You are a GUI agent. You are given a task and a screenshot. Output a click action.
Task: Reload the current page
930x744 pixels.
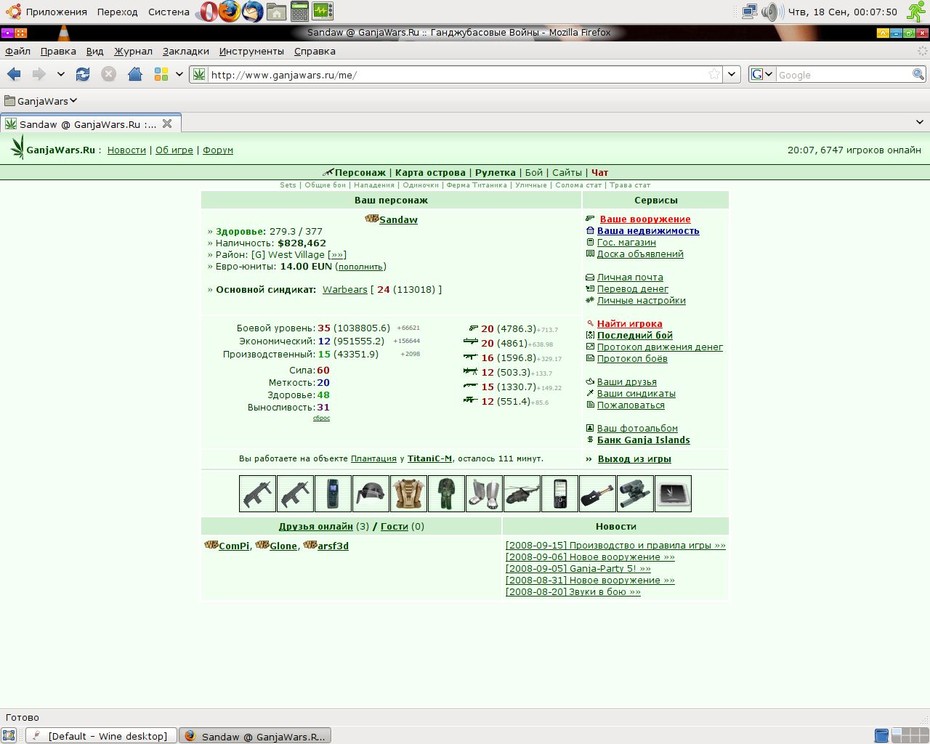[82, 74]
